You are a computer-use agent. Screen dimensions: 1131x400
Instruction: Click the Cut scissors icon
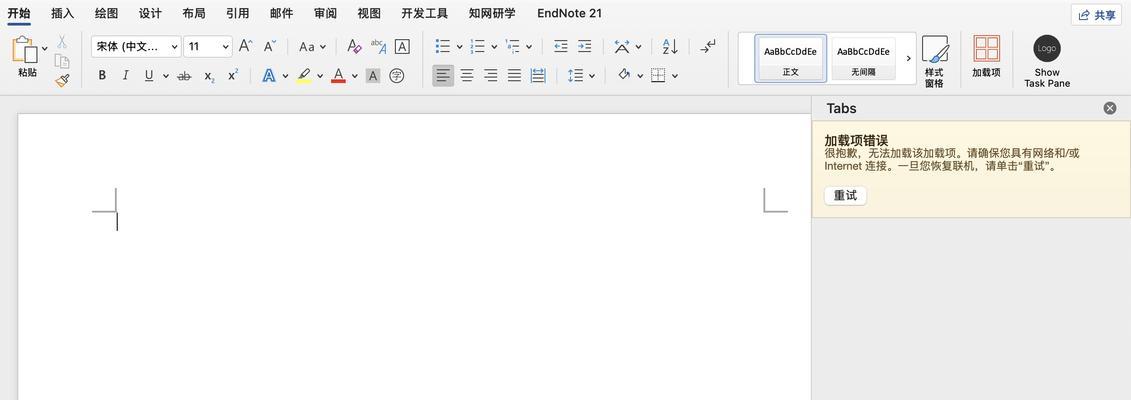tap(62, 42)
